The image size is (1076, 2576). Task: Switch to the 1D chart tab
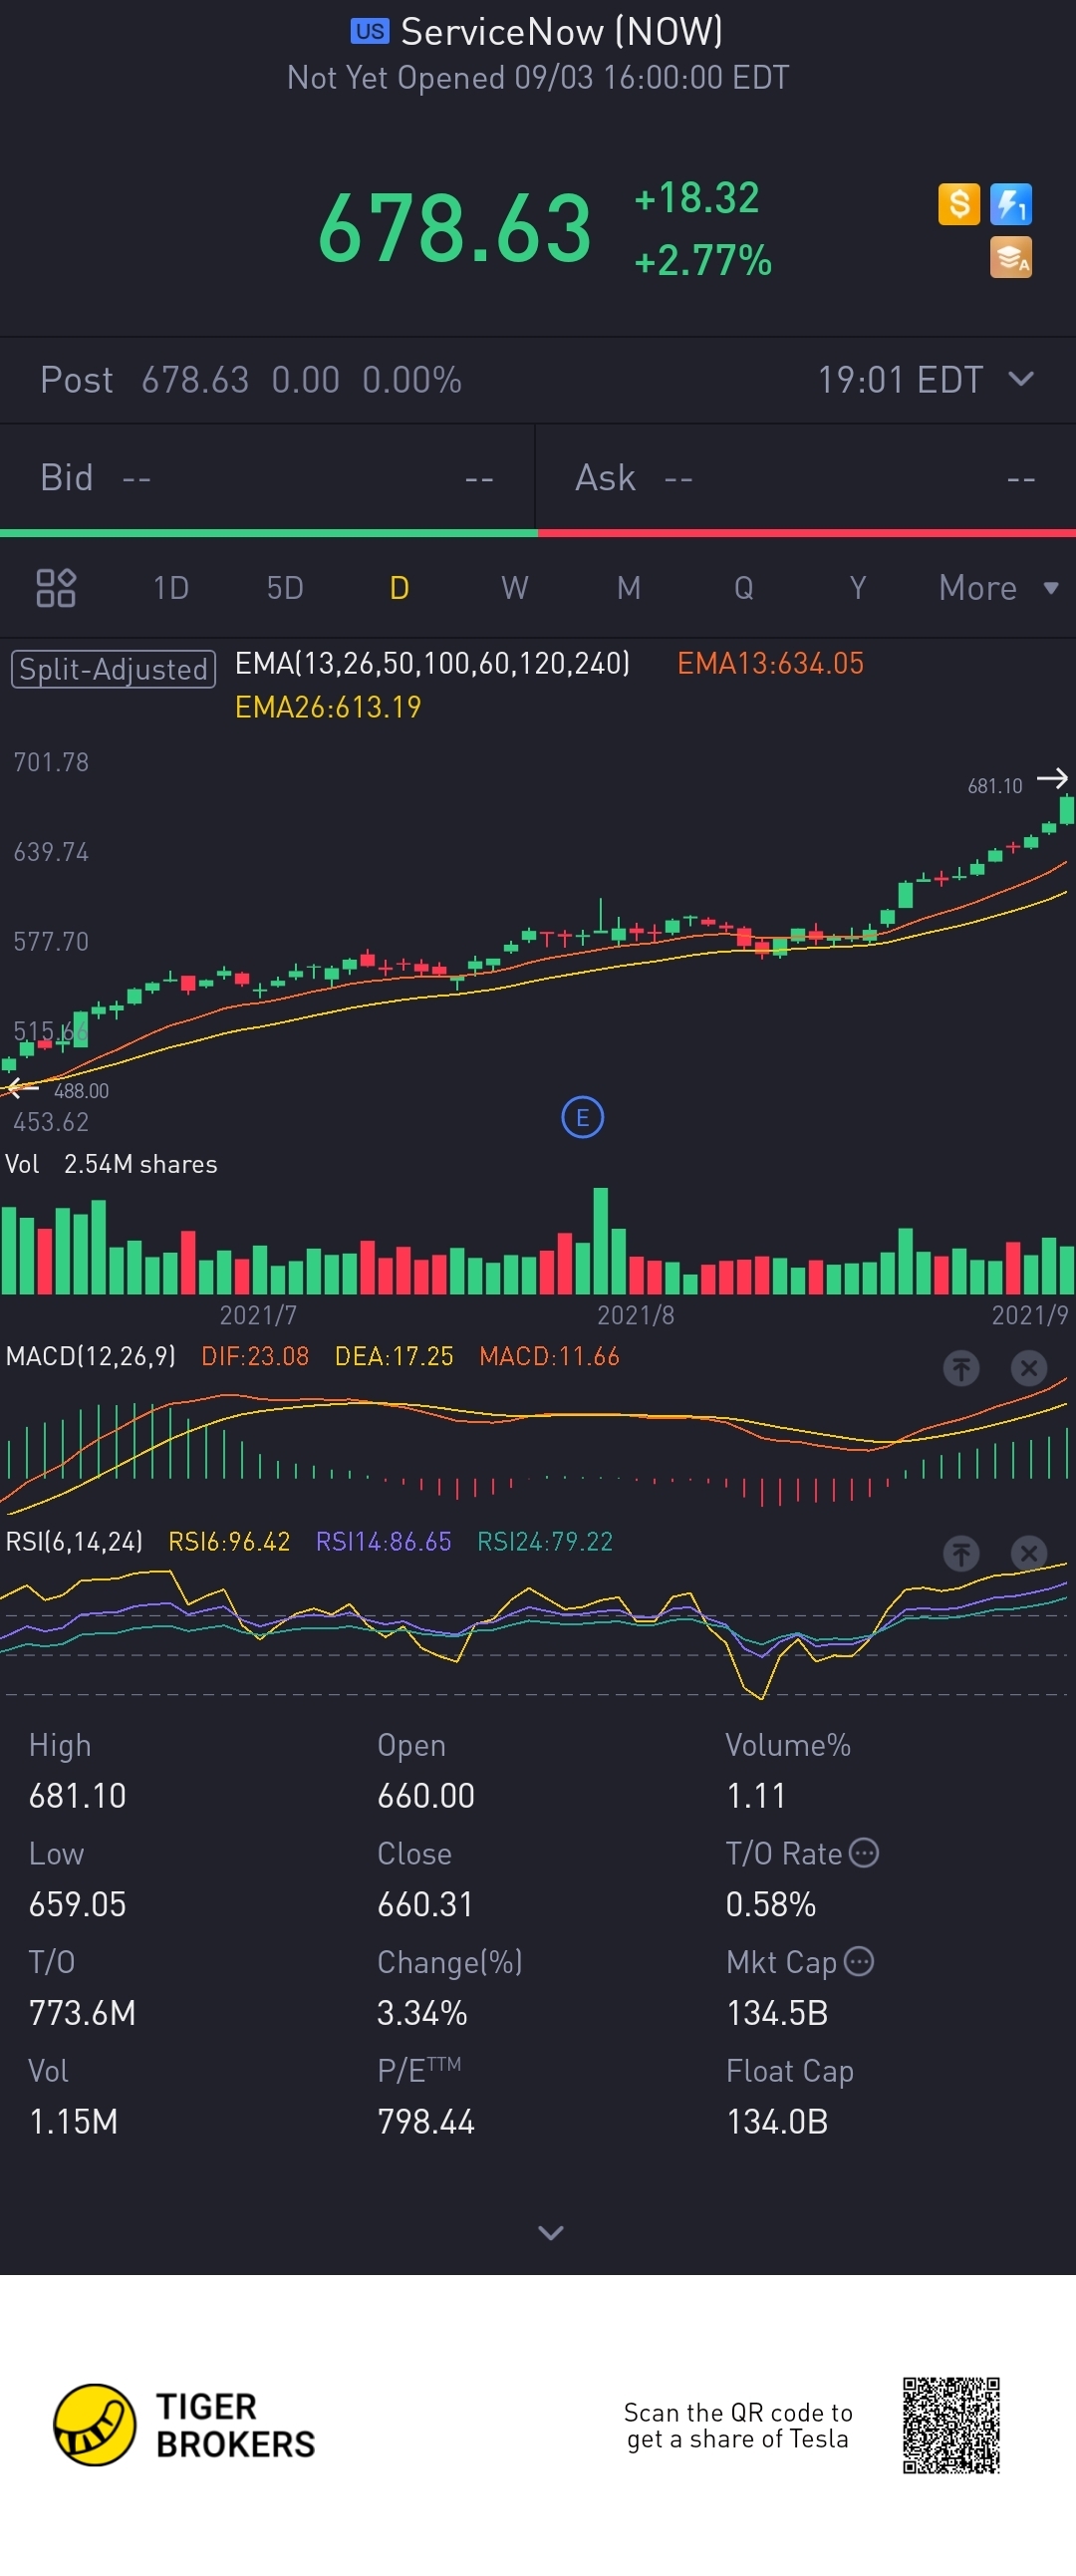pyautogui.click(x=171, y=588)
